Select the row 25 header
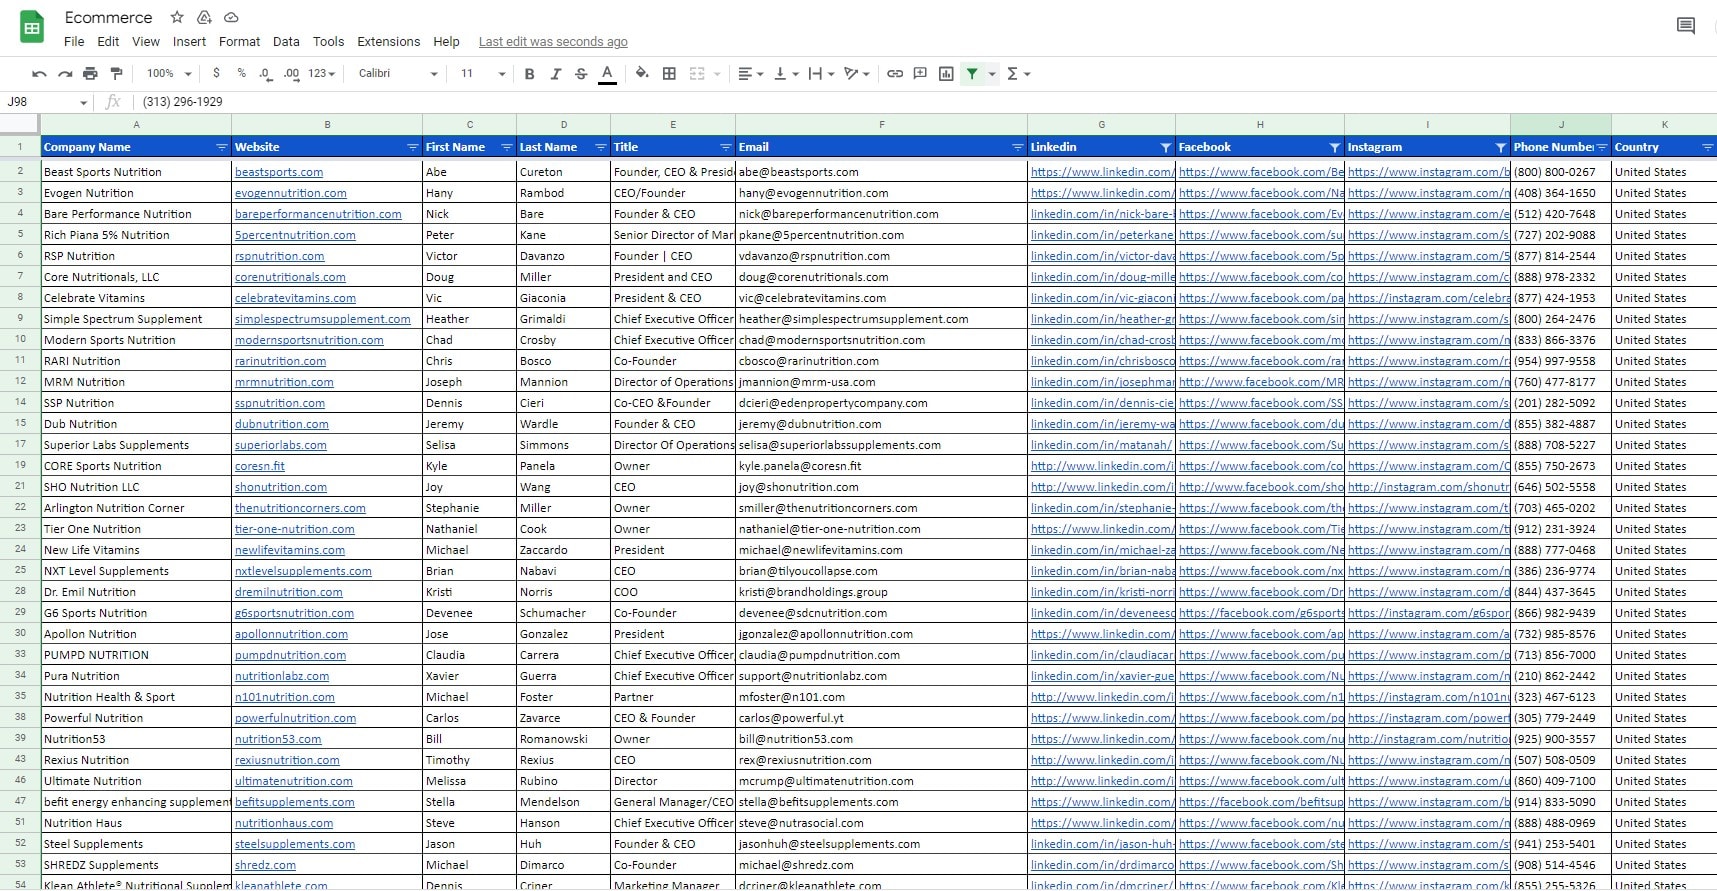1717x891 pixels. tap(20, 570)
